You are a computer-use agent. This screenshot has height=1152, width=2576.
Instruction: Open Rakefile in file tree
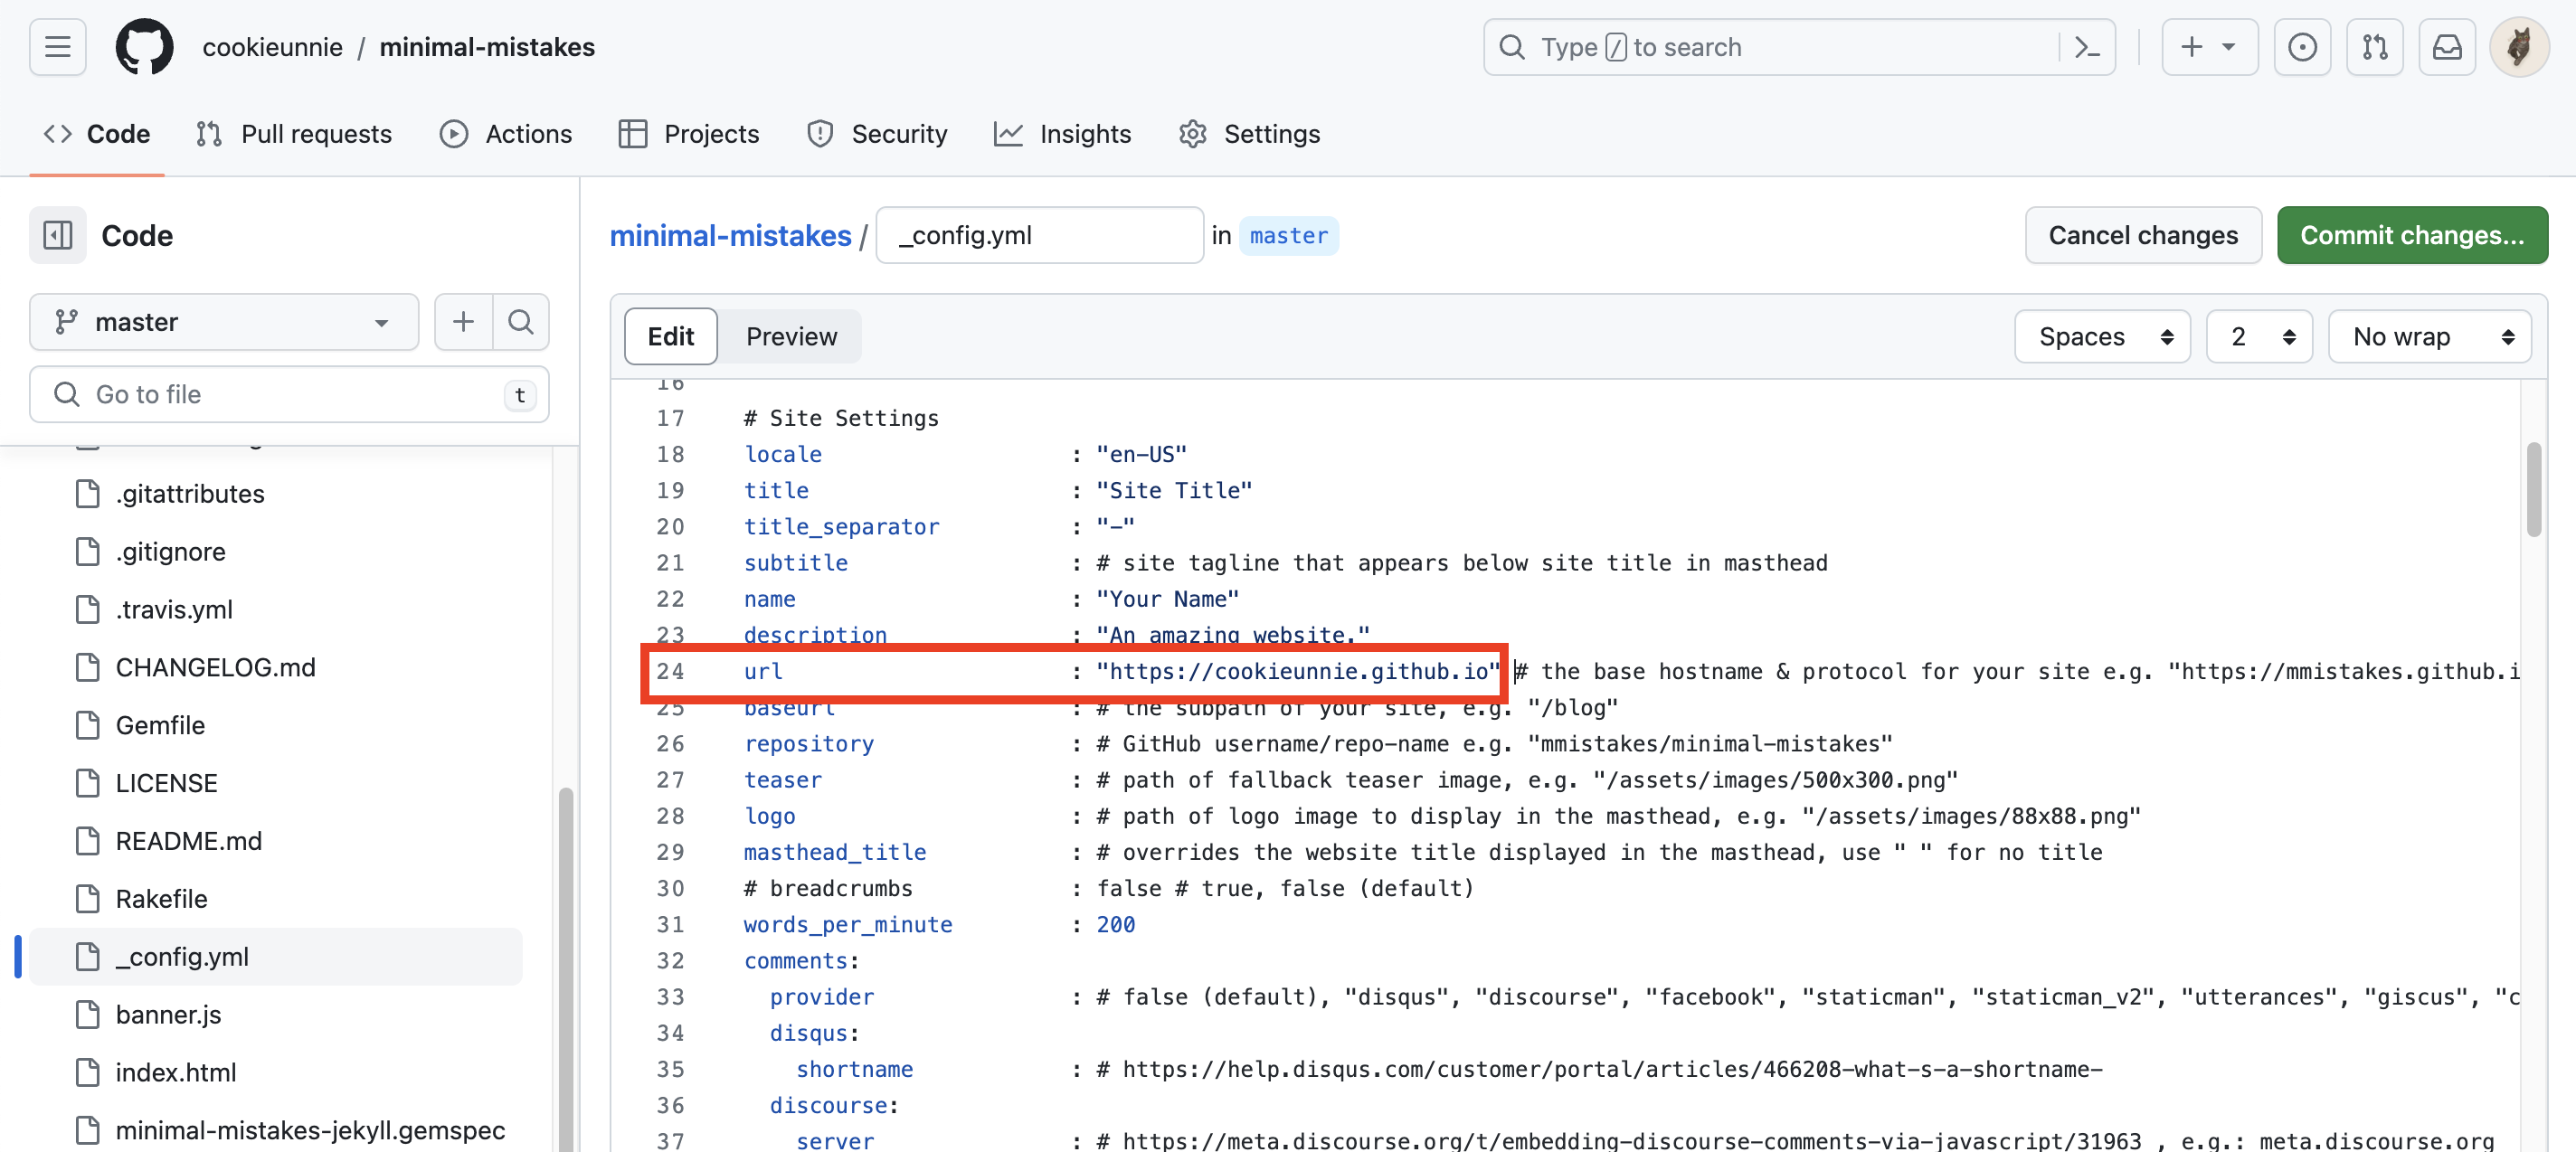coord(161,898)
